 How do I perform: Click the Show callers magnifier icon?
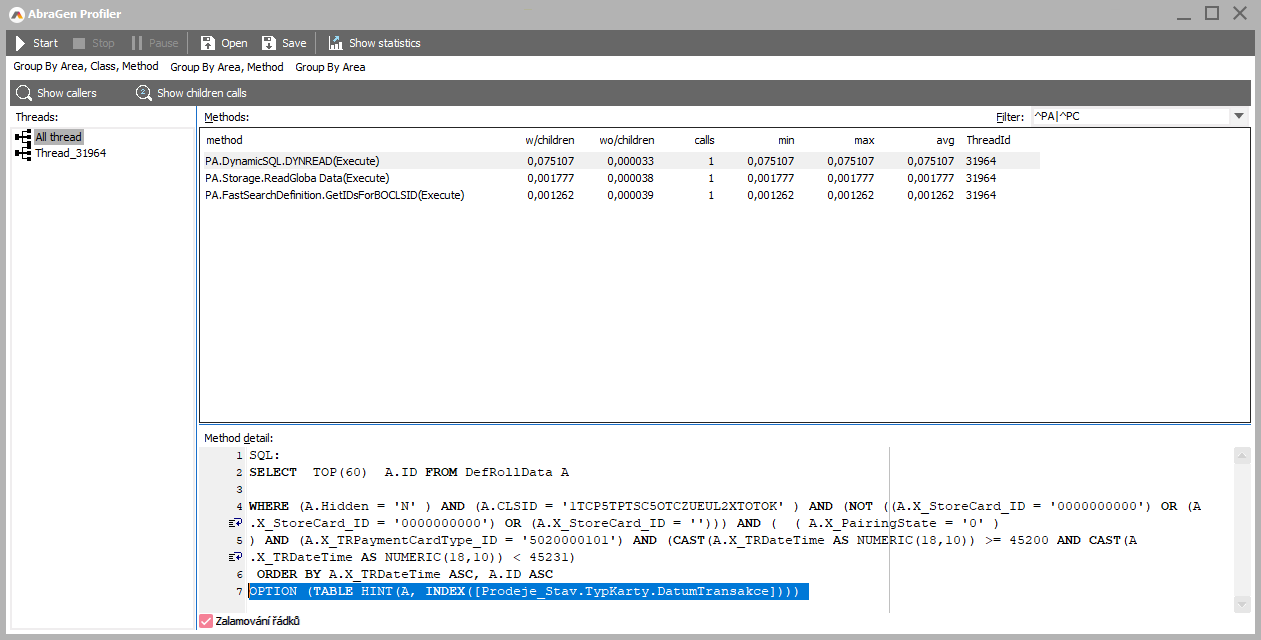(24, 93)
